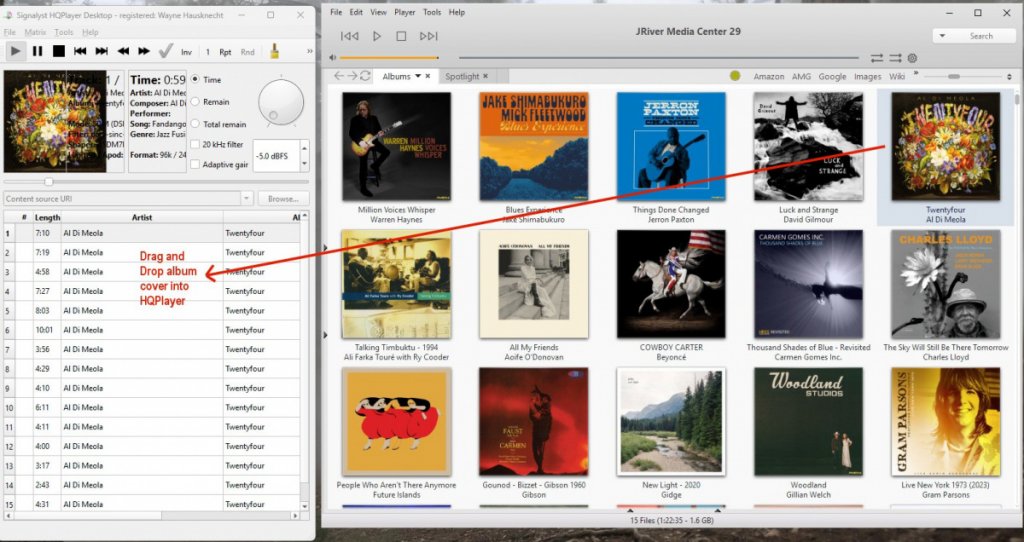Screen dimensions: 1024x542
Task: Click the Wiki link
Action: point(897,76)
